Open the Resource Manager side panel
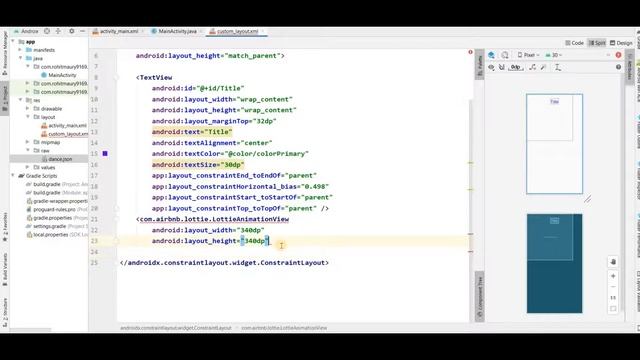Viewport: 640px width, 360px height. pyautogui.click(x=4, y=52)
